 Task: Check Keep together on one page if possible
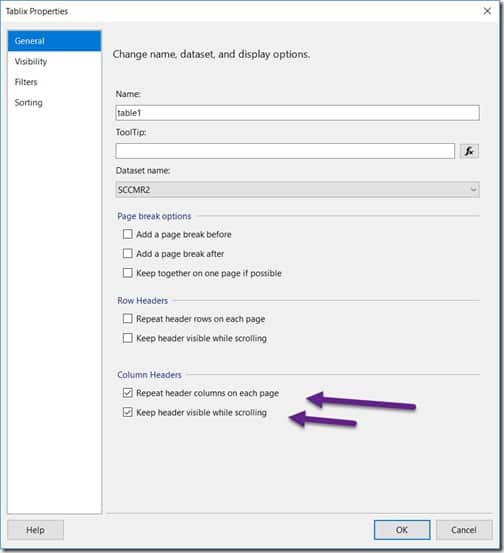128,273
